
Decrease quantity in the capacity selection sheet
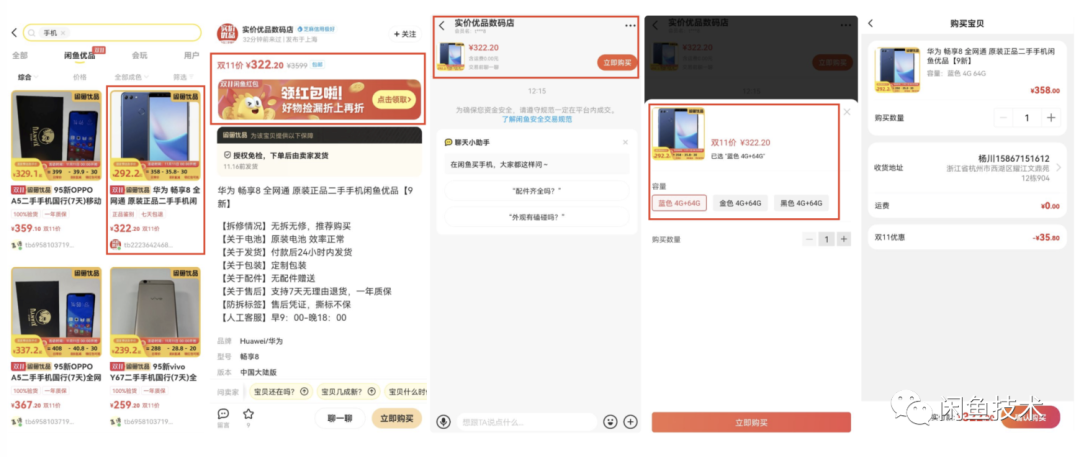[x=809, y=239]
